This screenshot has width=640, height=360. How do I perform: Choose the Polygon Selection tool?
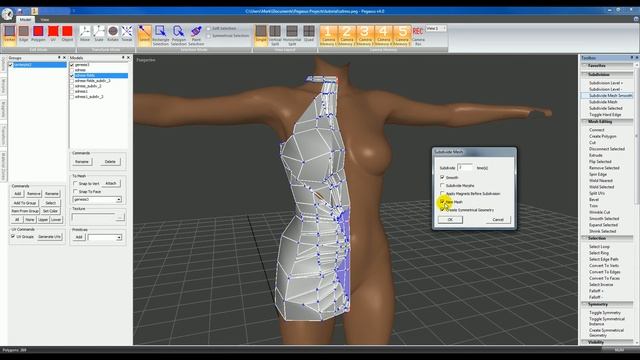(x=178, y=35)
